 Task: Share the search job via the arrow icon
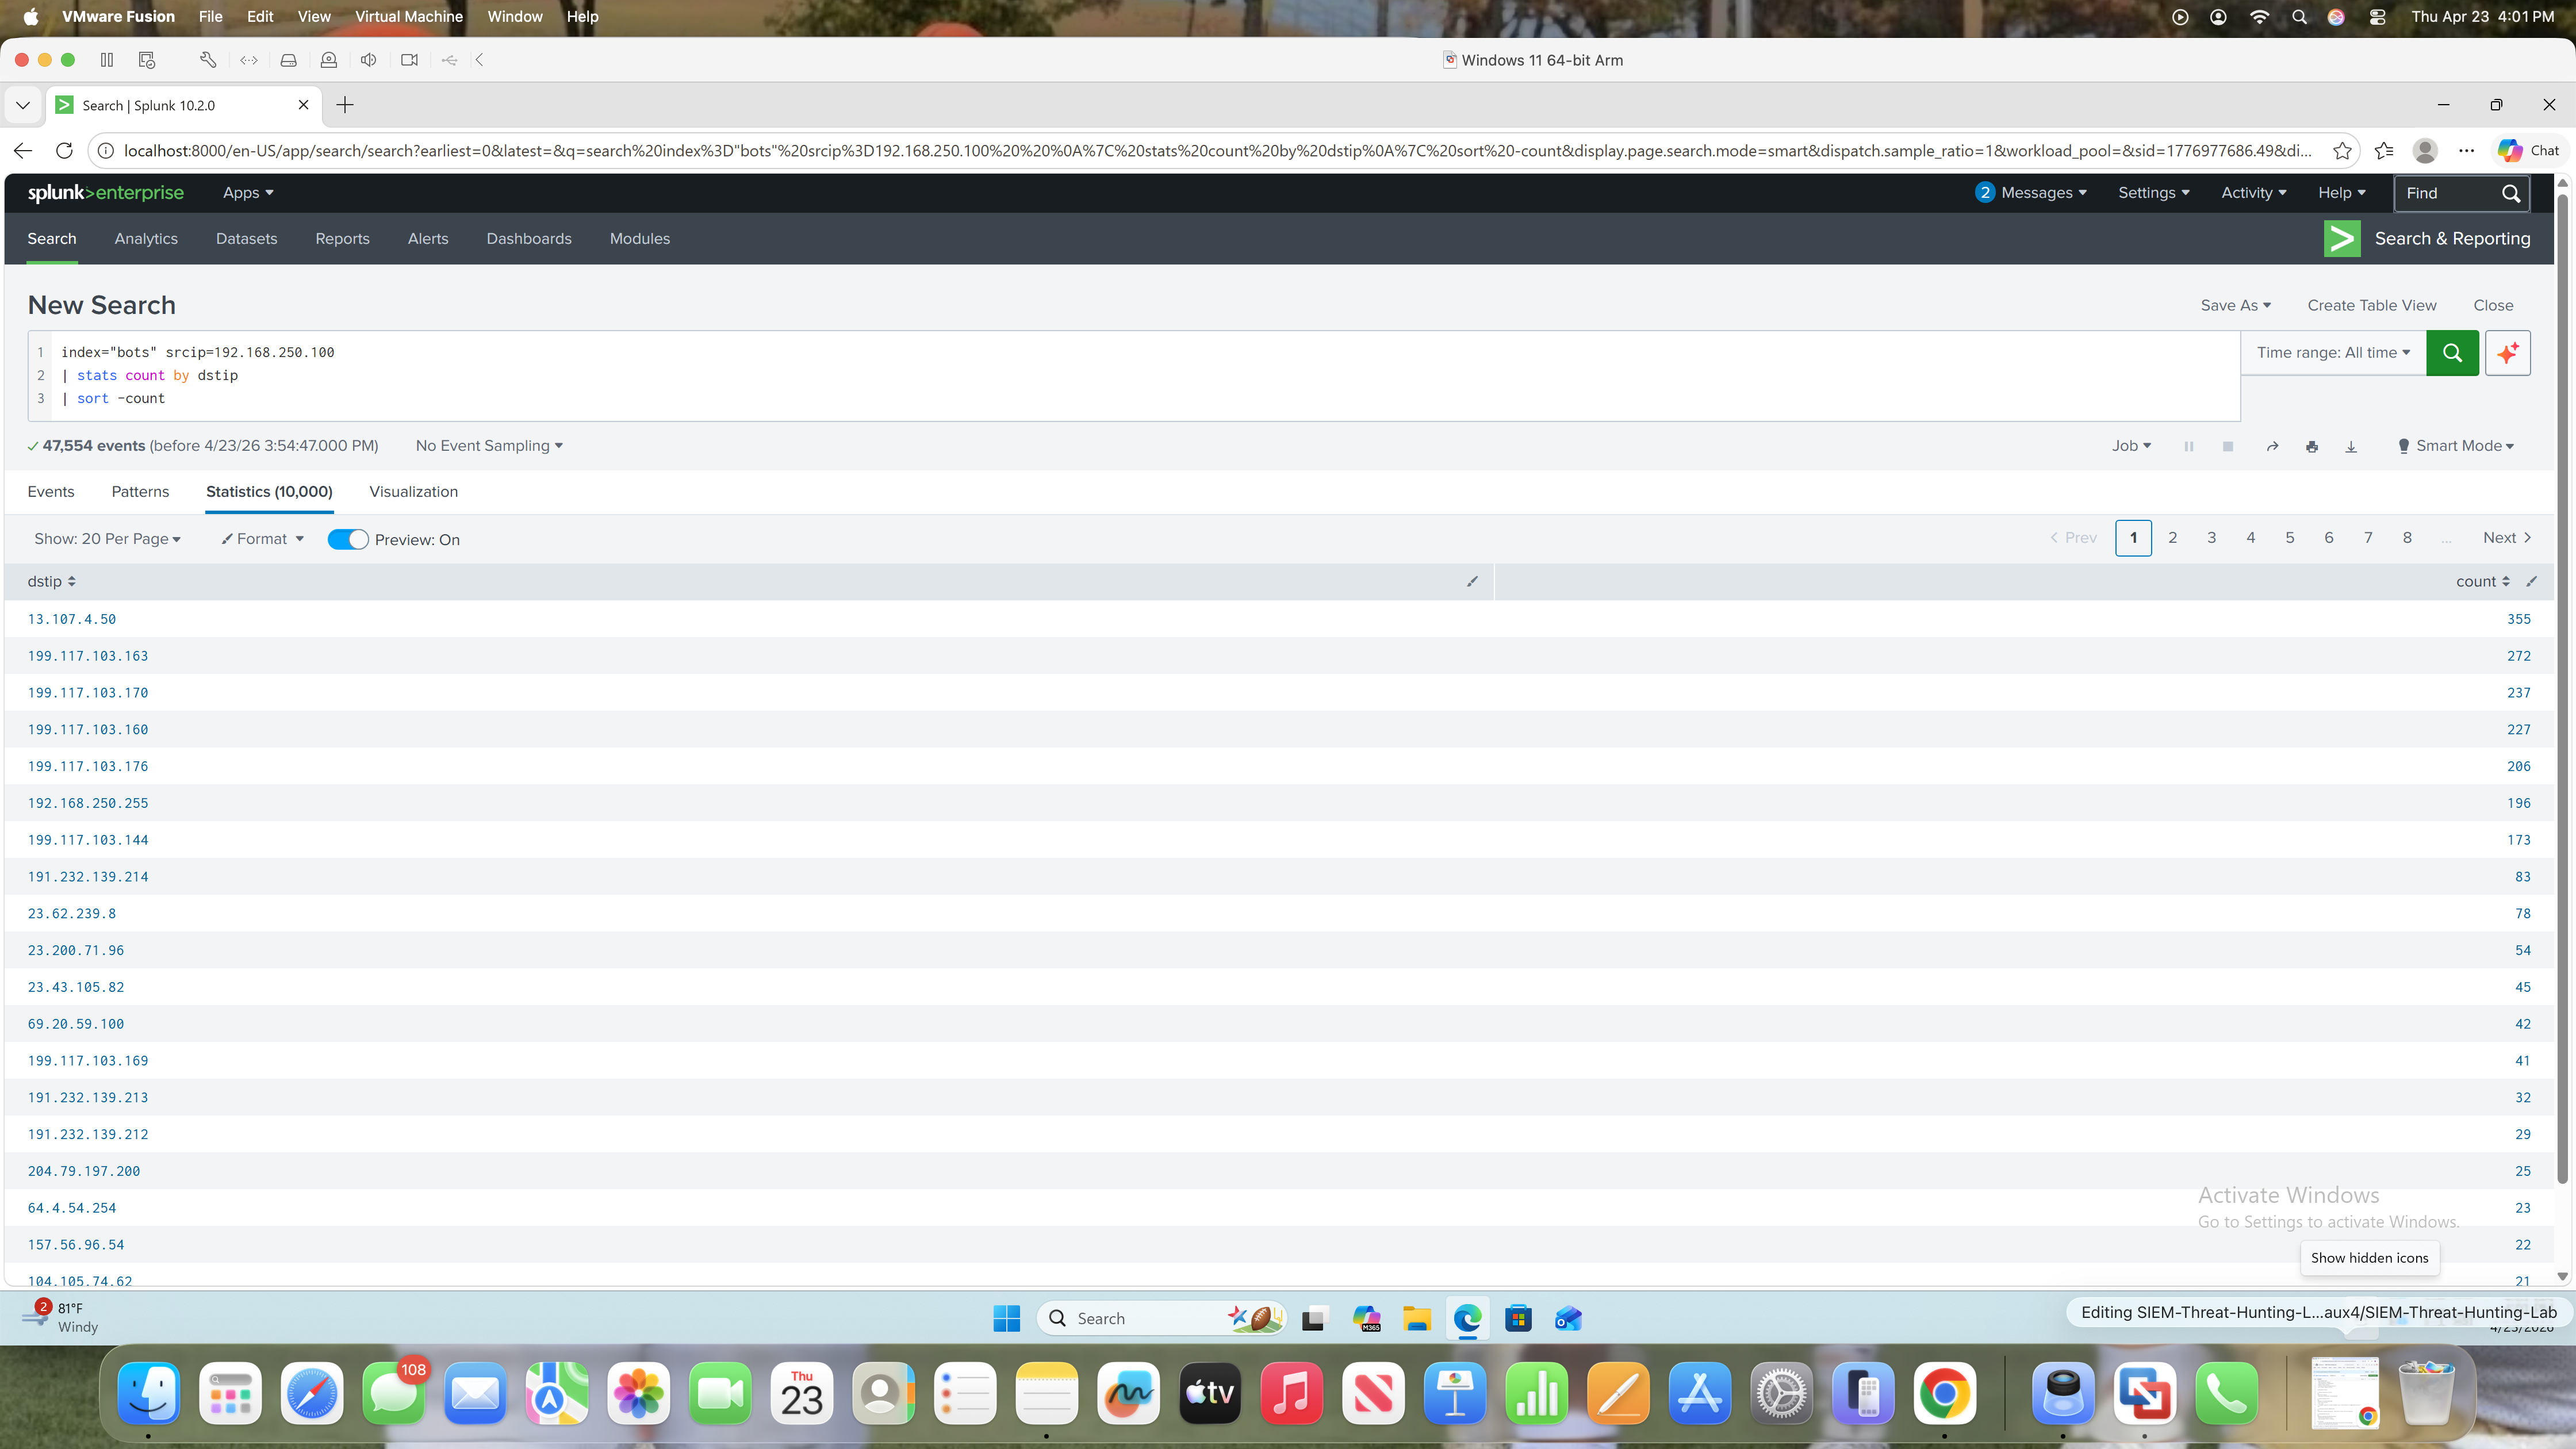2272,446
